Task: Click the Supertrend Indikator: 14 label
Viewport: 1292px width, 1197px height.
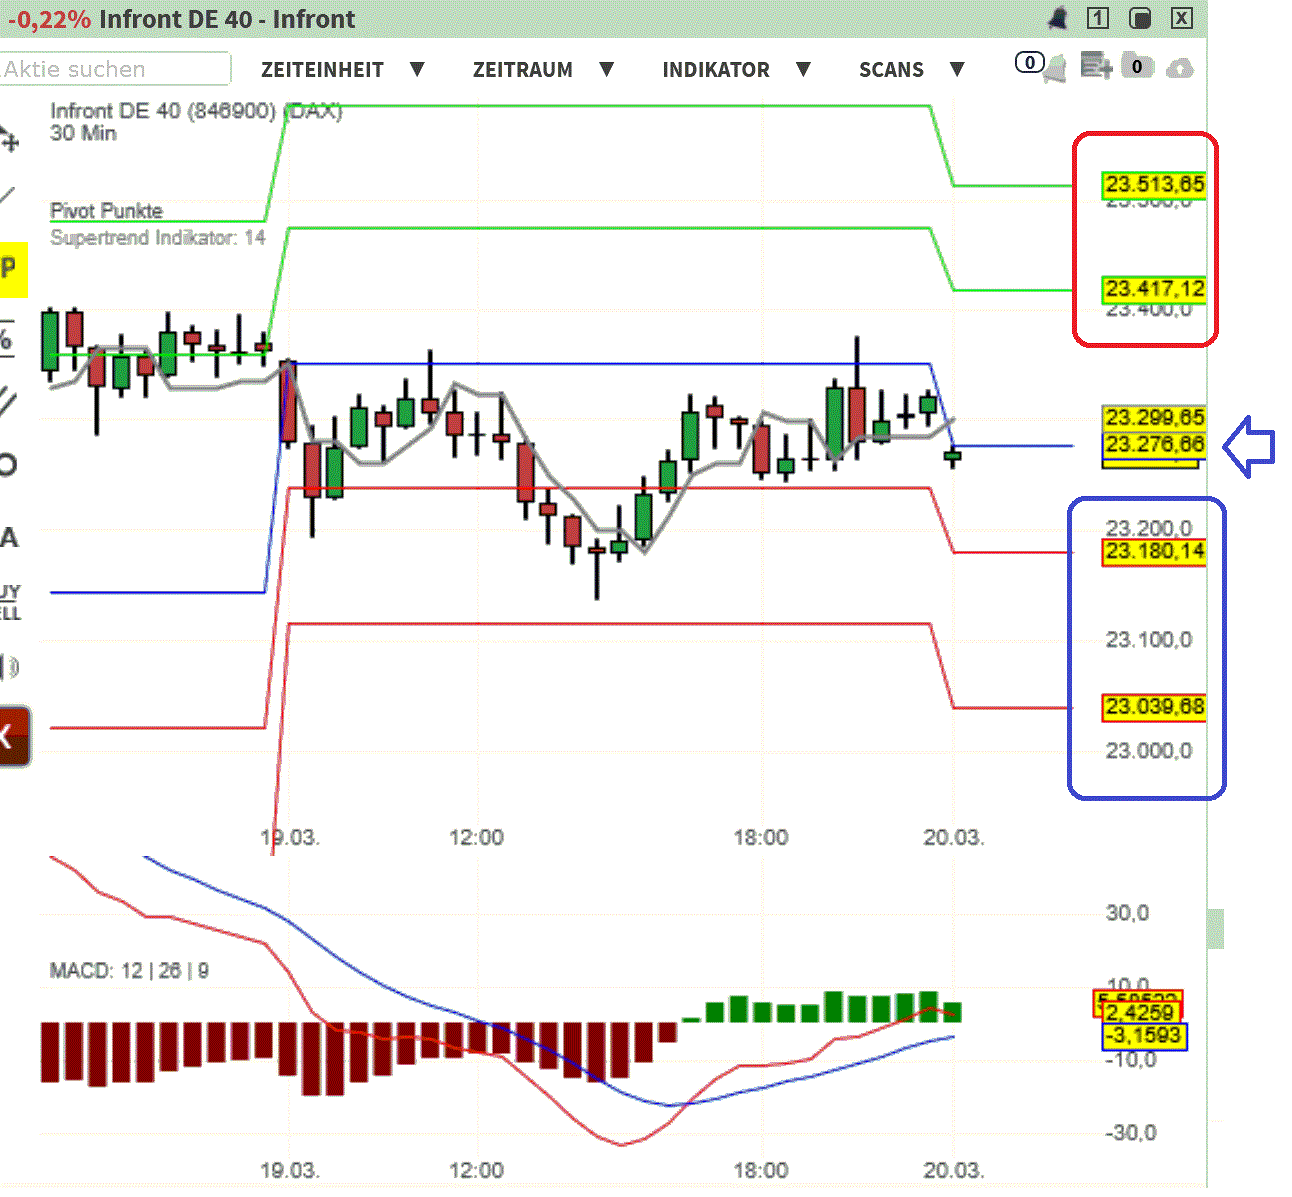Action: 156,238
